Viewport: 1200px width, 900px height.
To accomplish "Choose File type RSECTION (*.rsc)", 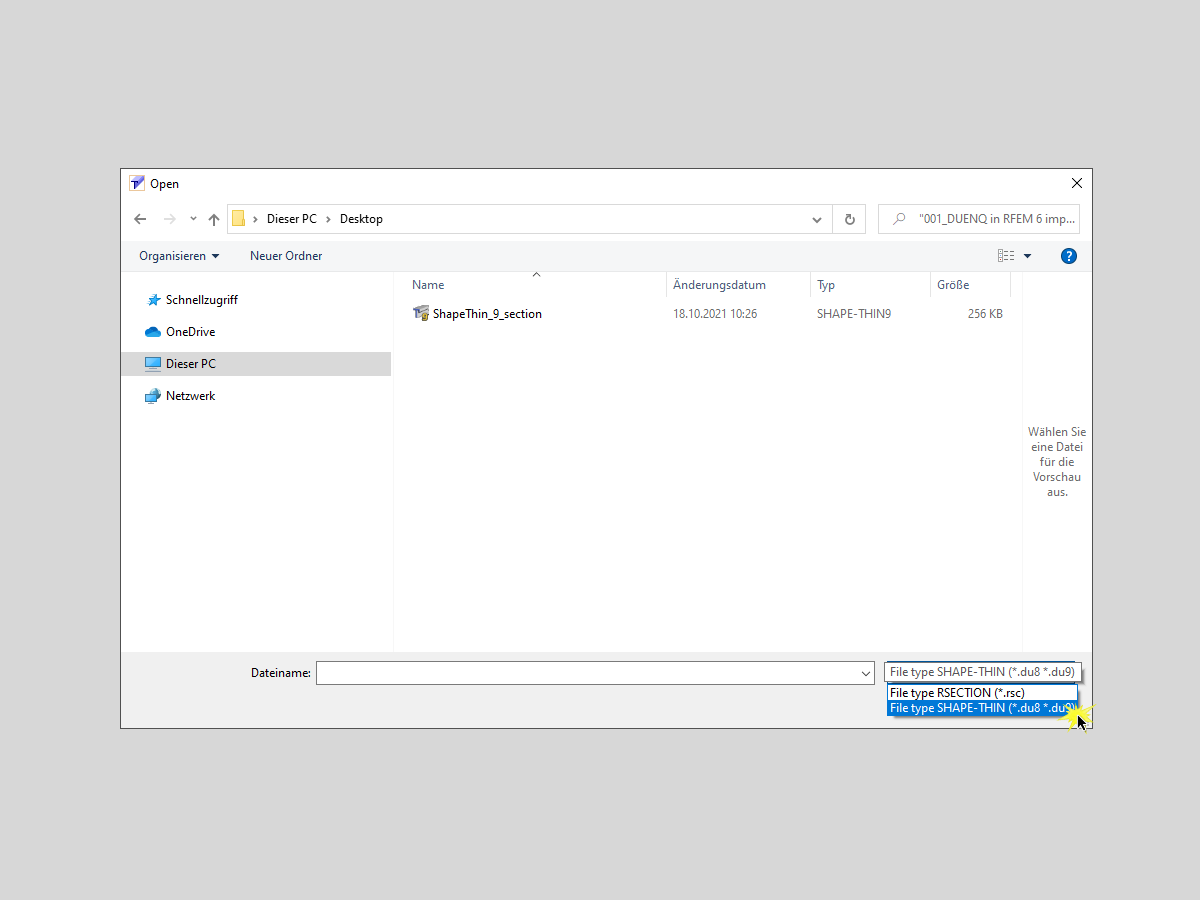I will click(958, 692).
